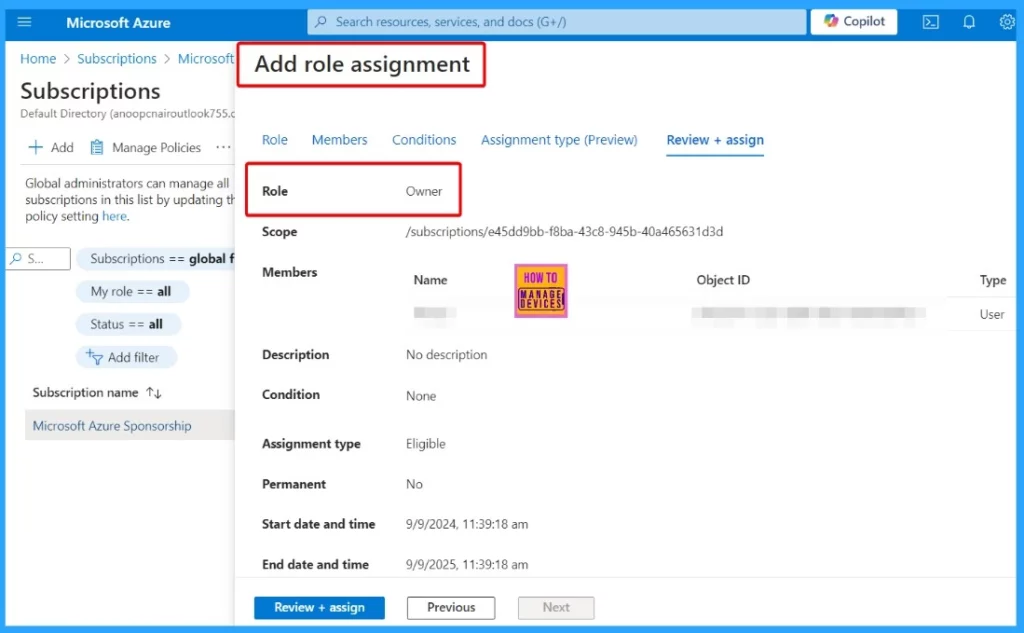The image size is (1024, 633).
Task: Click the blue Review + assign button
Action: 319,608
